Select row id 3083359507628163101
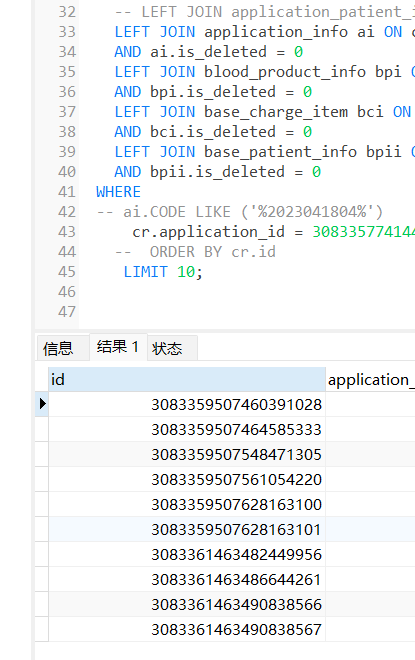Image resolution: width=415 pixels, height=660 pixels. pos(187,530)
